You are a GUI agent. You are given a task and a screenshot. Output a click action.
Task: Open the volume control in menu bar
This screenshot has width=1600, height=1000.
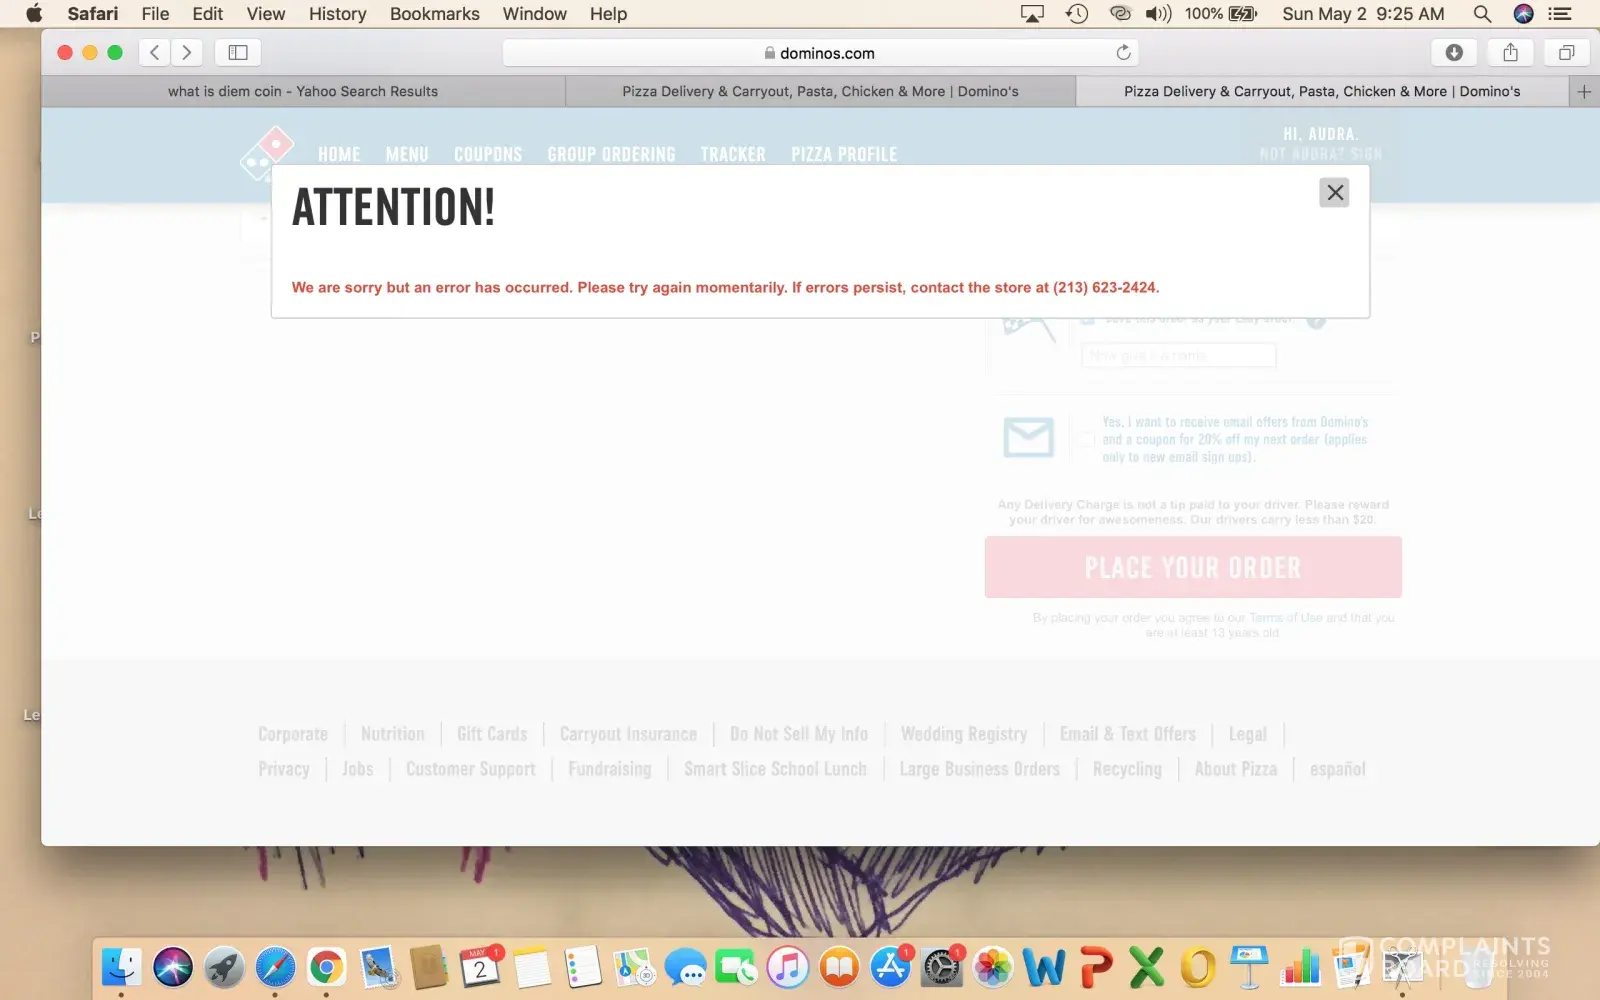point(1158,14)
